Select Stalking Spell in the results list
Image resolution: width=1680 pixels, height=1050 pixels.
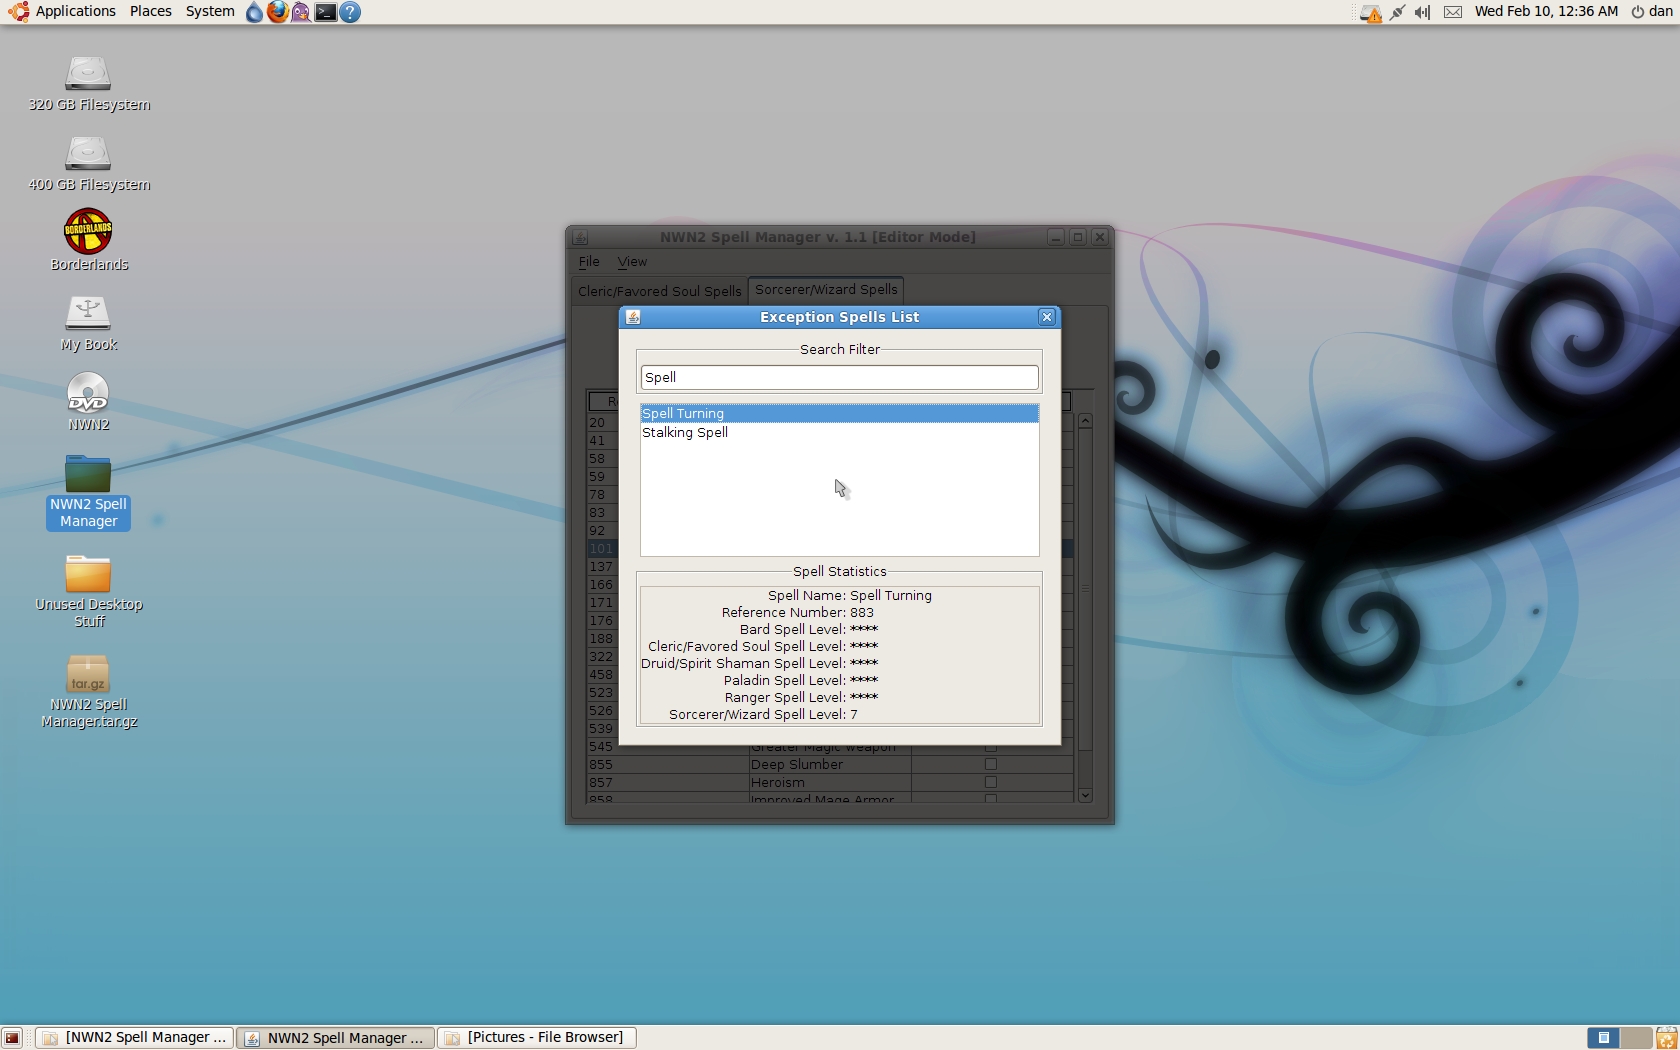click(685, 432)
